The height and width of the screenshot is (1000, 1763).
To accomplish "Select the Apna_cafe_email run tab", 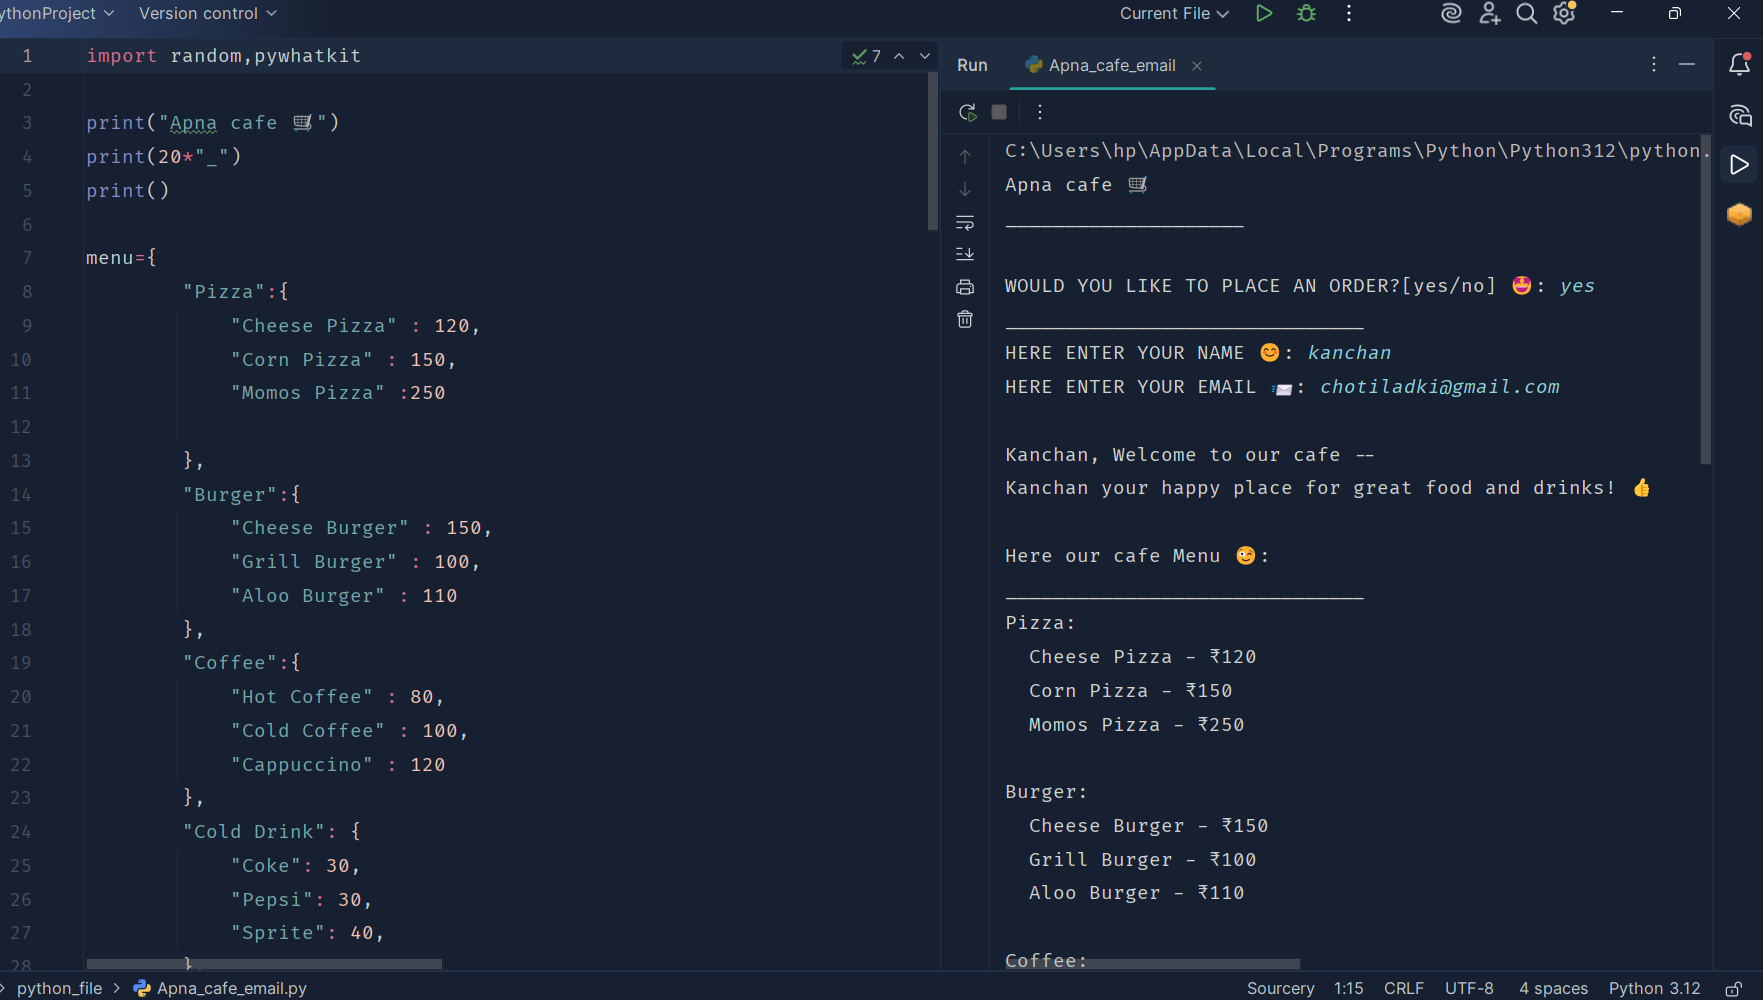I will (x=1111, y=65).
